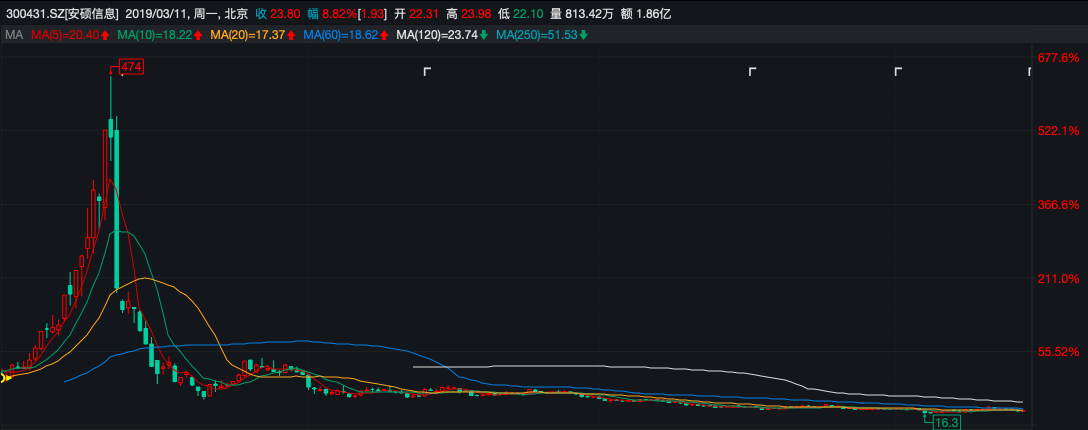Click the 8.82% price change value
This screenshot has width=1088, height=430.
[337, 15]
